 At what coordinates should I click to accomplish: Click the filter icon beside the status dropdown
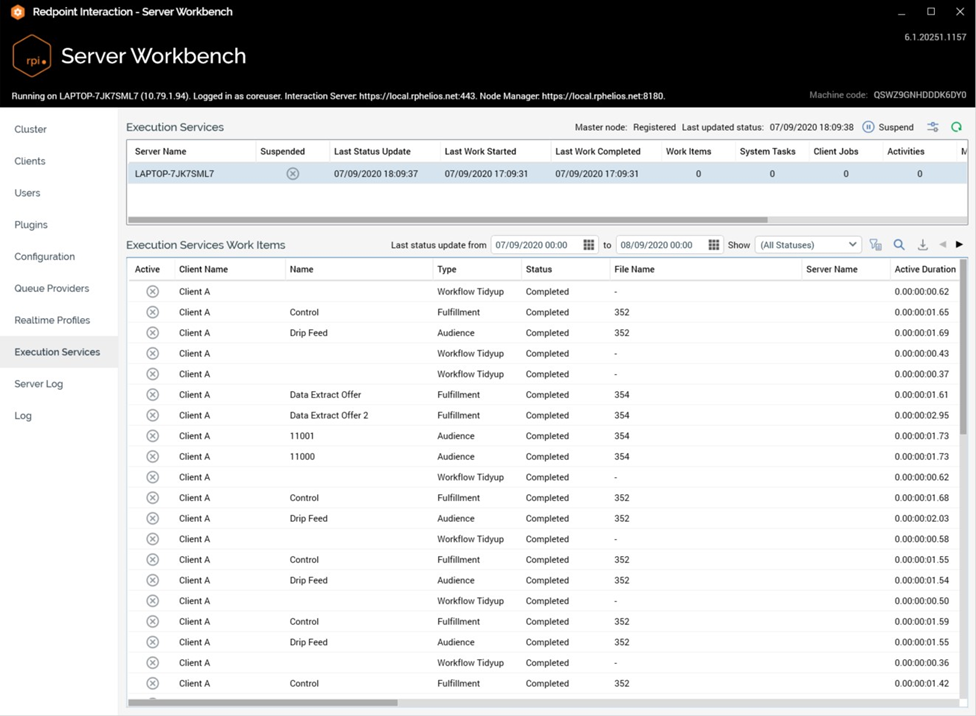[876, 245]
